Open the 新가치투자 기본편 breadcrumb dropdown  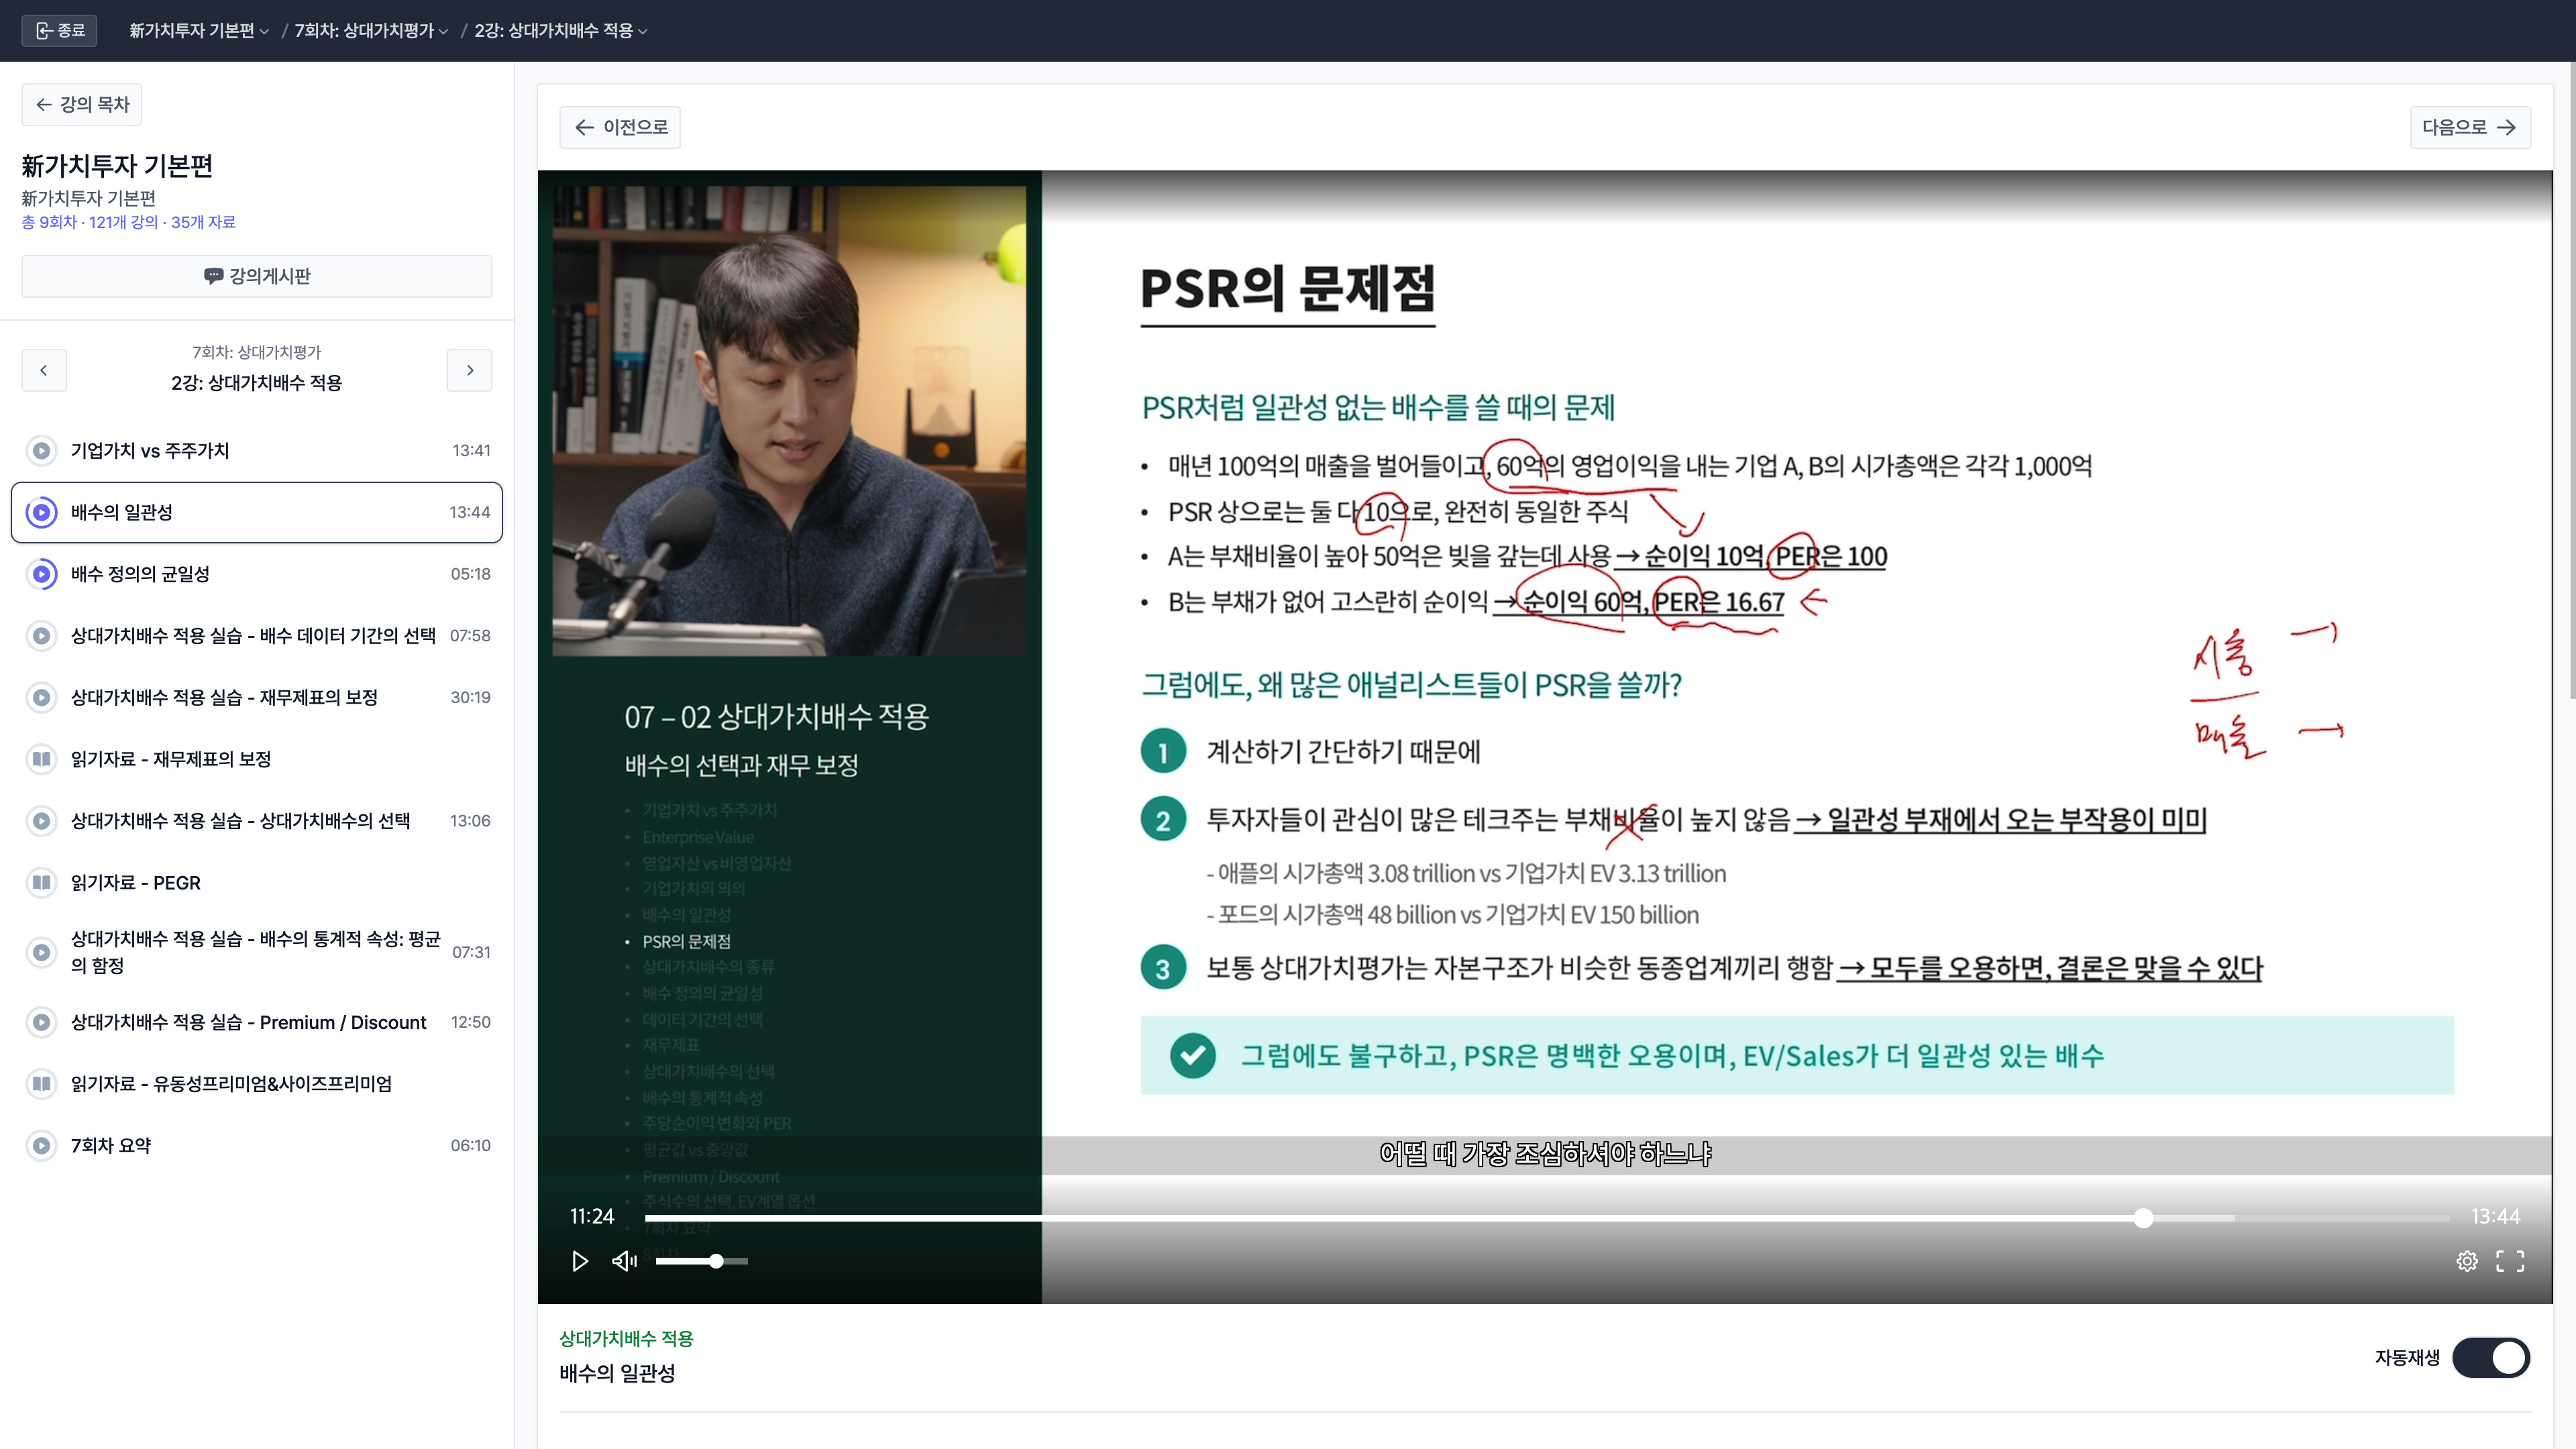(x=199, y=31)
